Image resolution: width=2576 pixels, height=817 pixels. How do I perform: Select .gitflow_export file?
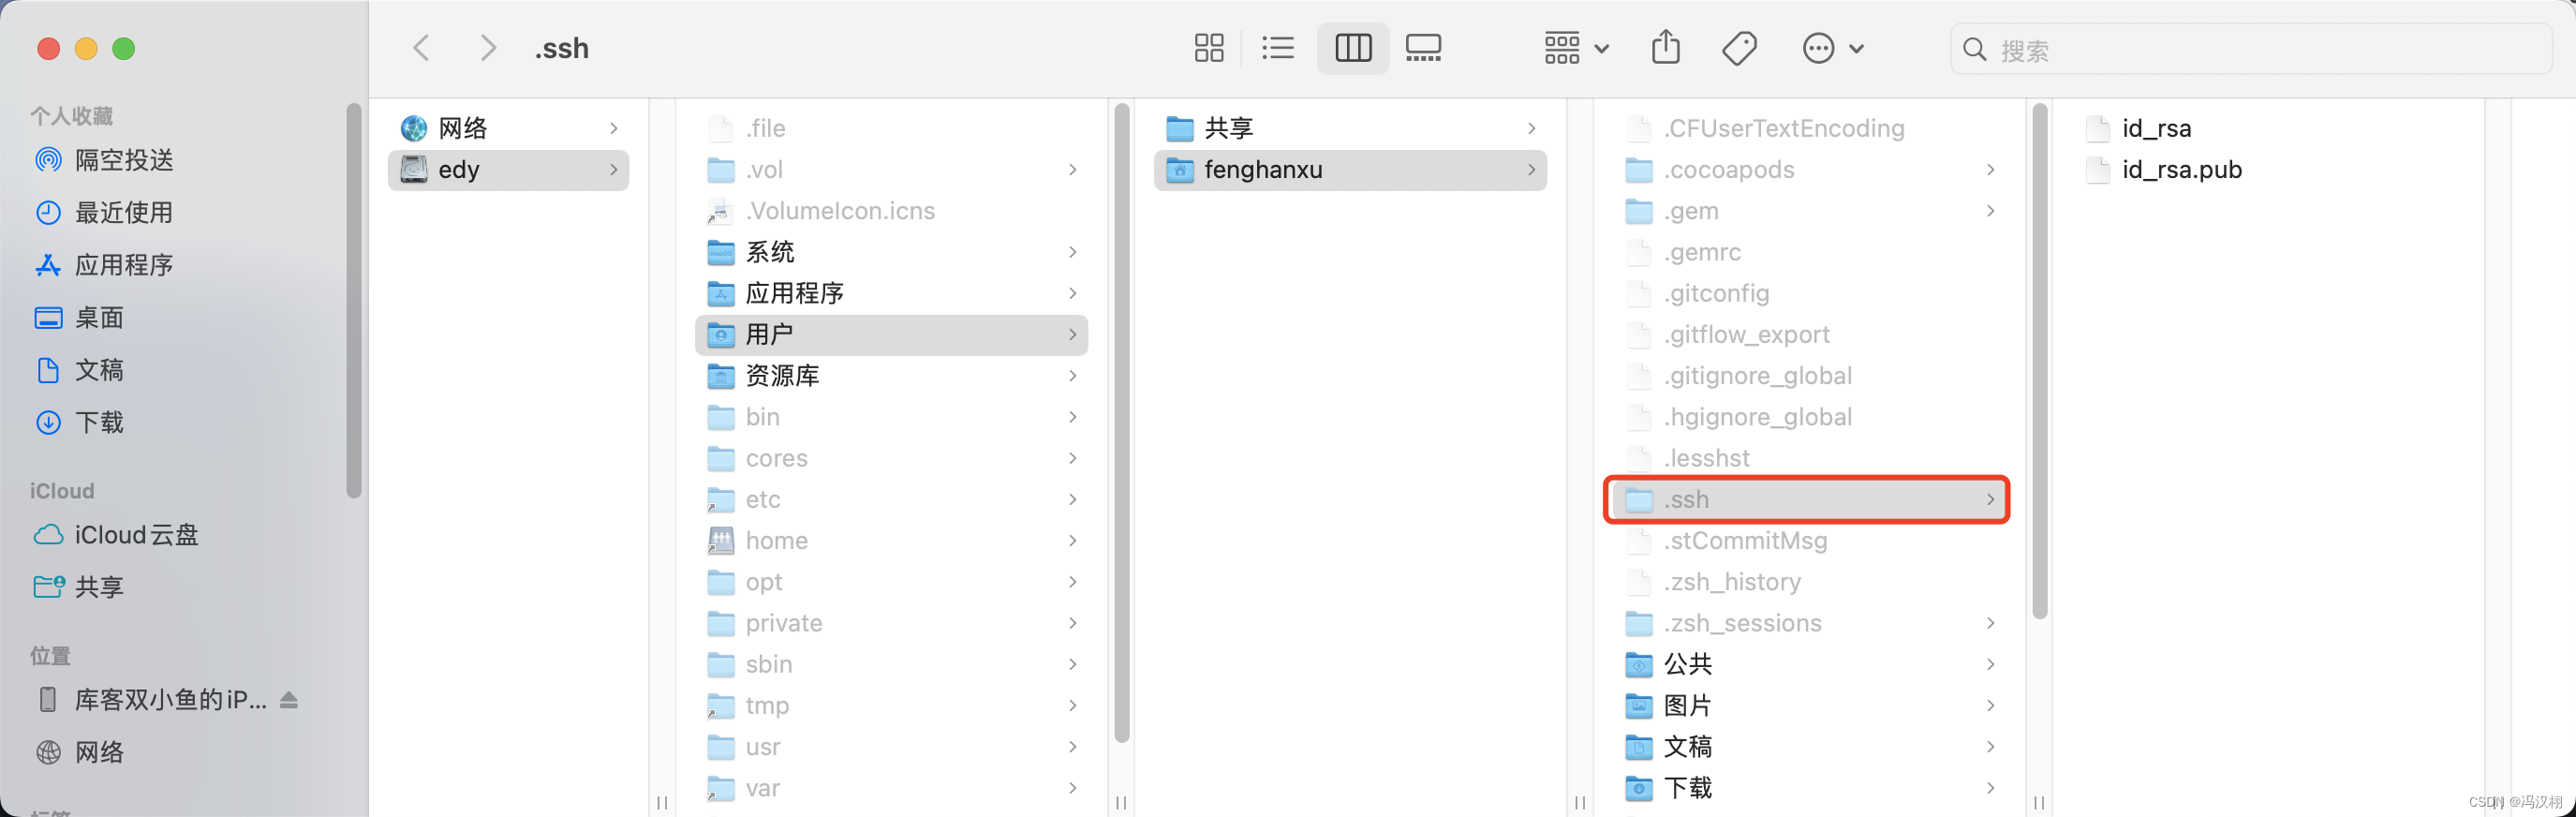pyautogui.click(x=1809, y=335)
